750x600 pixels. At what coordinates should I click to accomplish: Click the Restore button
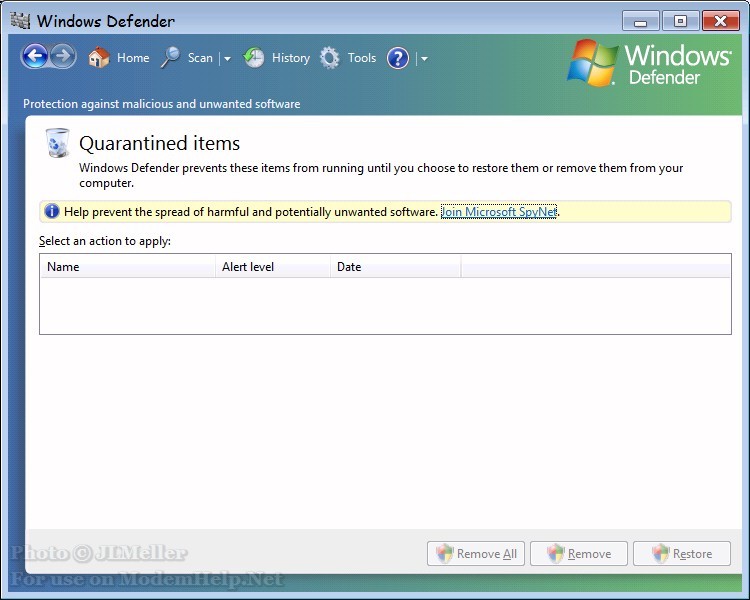pyautogui.click(x=682, y=554)
